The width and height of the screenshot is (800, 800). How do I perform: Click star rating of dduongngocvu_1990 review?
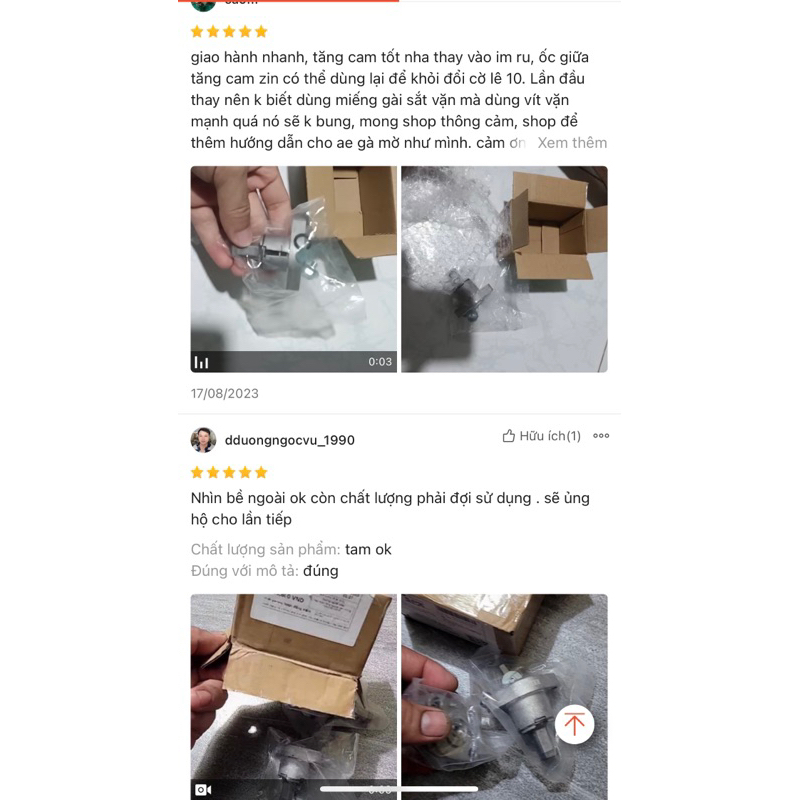[x=229, y=472]
